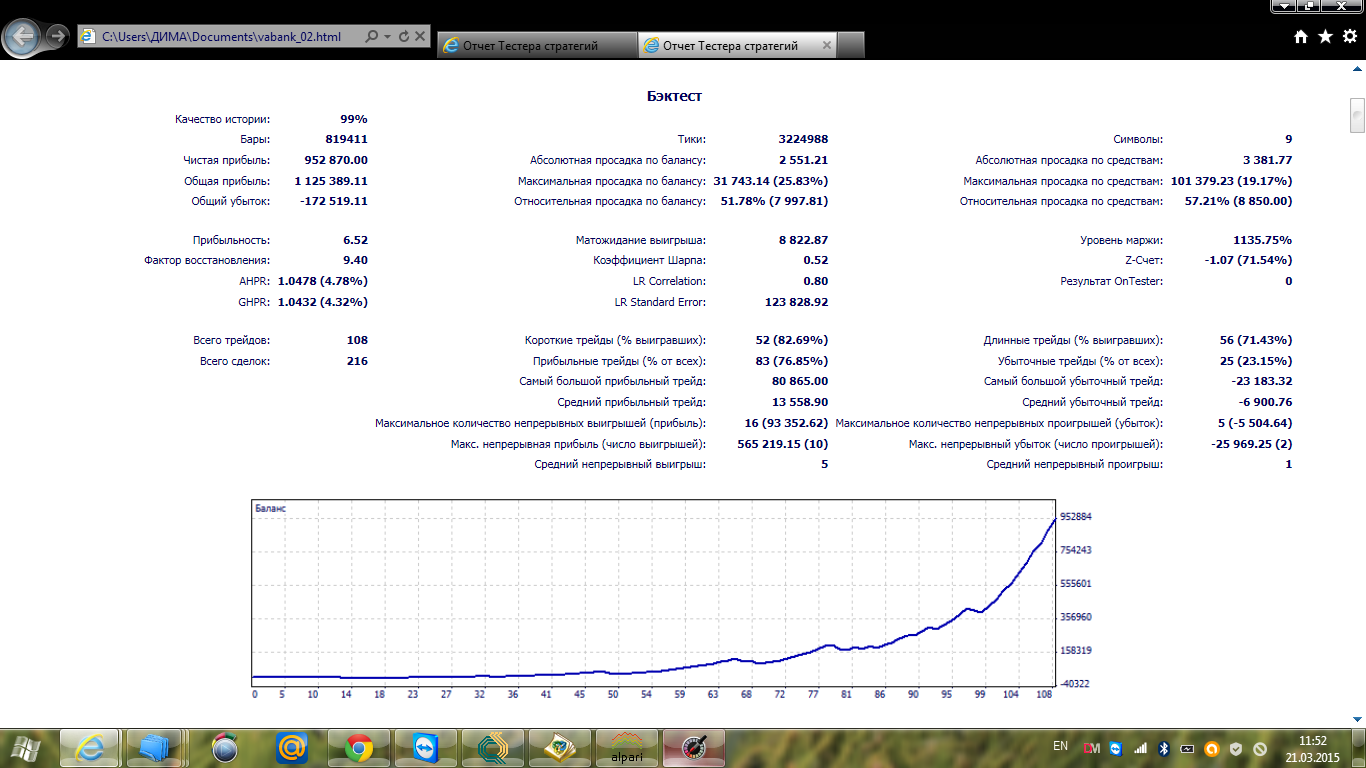Open the Mail.ru agent @ taskbar icon

click(x=292, y=747)
